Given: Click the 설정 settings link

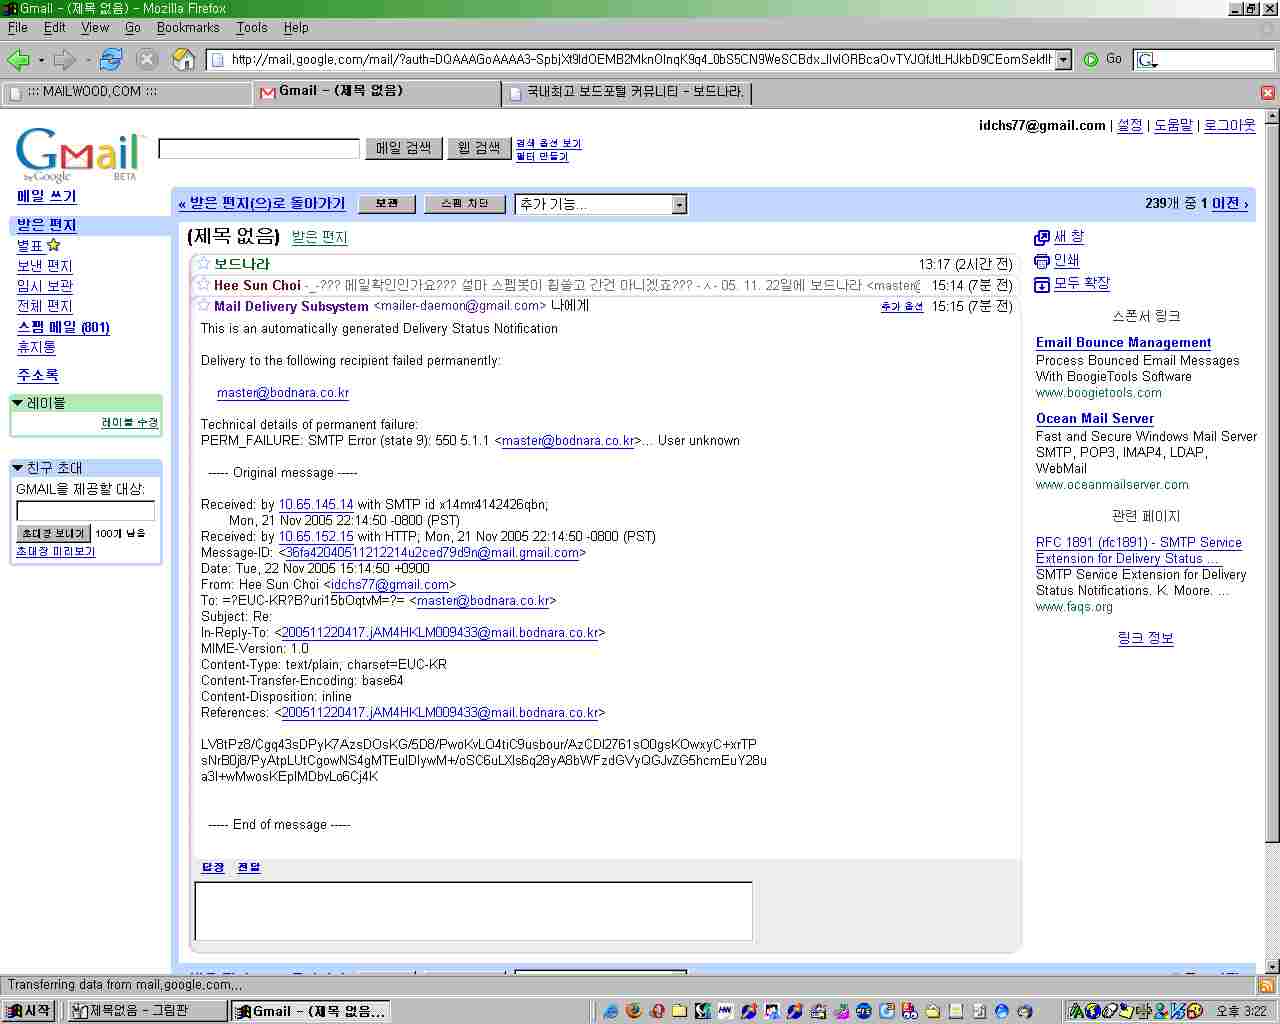Looking at the screenshot, I should [x=1130, y=125].
